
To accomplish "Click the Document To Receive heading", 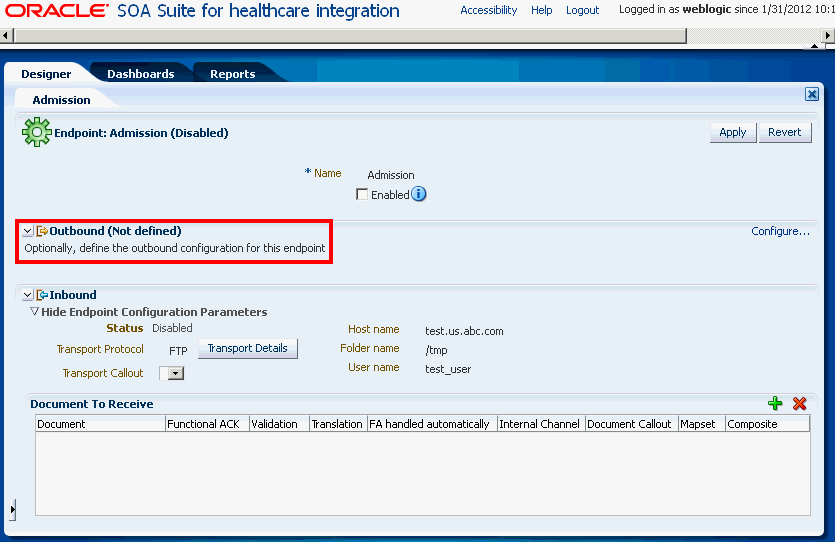I will coord(92,404).
